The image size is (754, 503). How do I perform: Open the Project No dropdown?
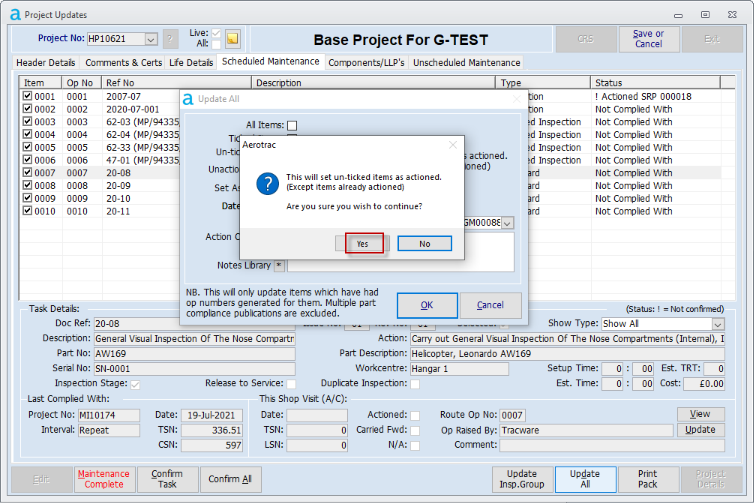coord(151,39)
